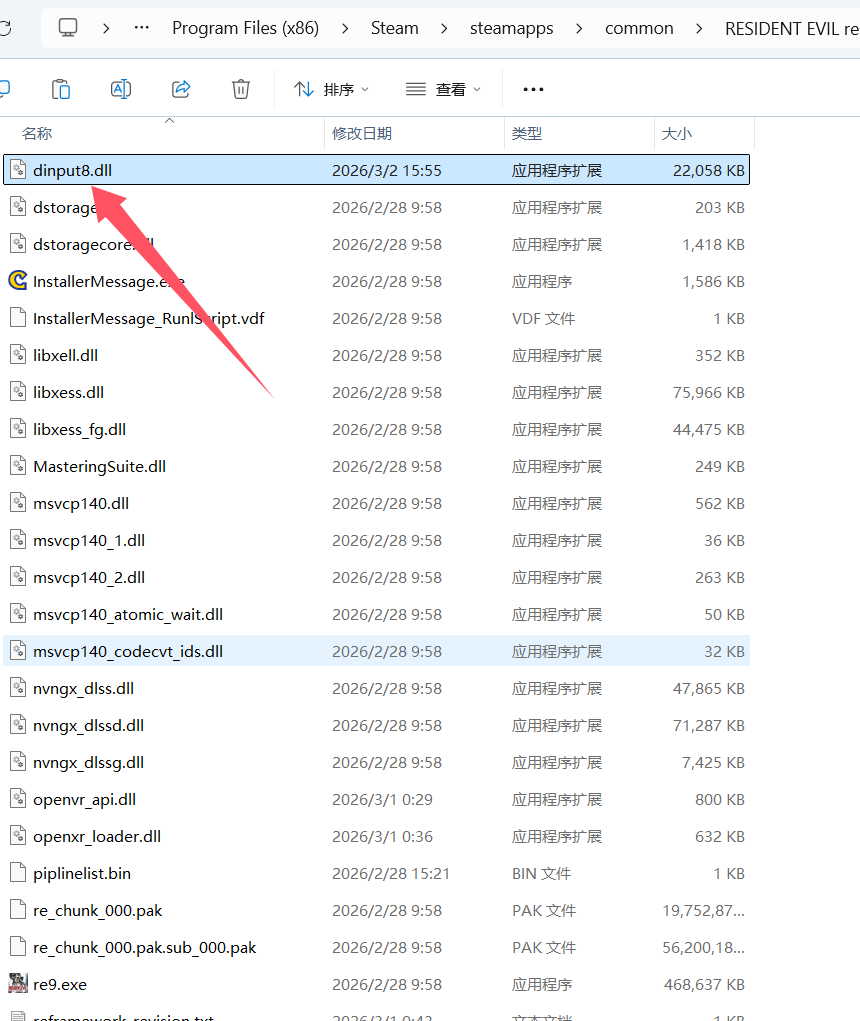The height and width of the screenshot is (1021, 860).
Task: Expand the breadcrumb ellipsis for hidden folders
Action: (142, 28)
